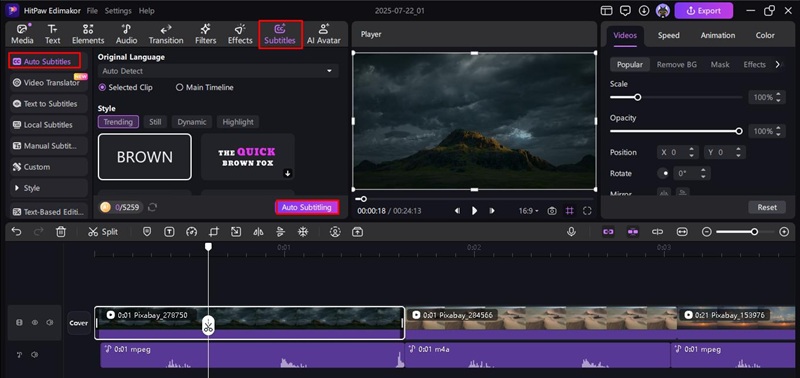This screenshot has height=378, width=800.
Task: Open the speed gauge tool in the timeline toolbar
Action: point(191,232)
